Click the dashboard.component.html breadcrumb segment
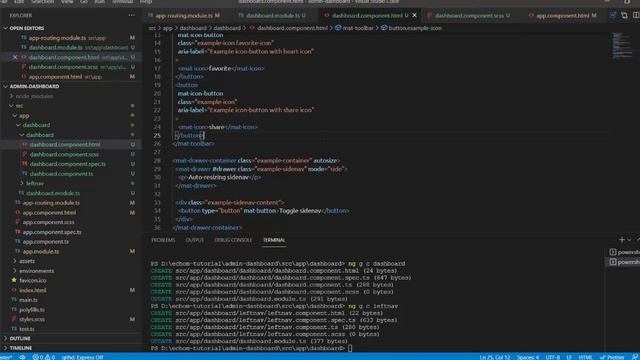The height and width of the screenshot is (360, 640). 289,28
